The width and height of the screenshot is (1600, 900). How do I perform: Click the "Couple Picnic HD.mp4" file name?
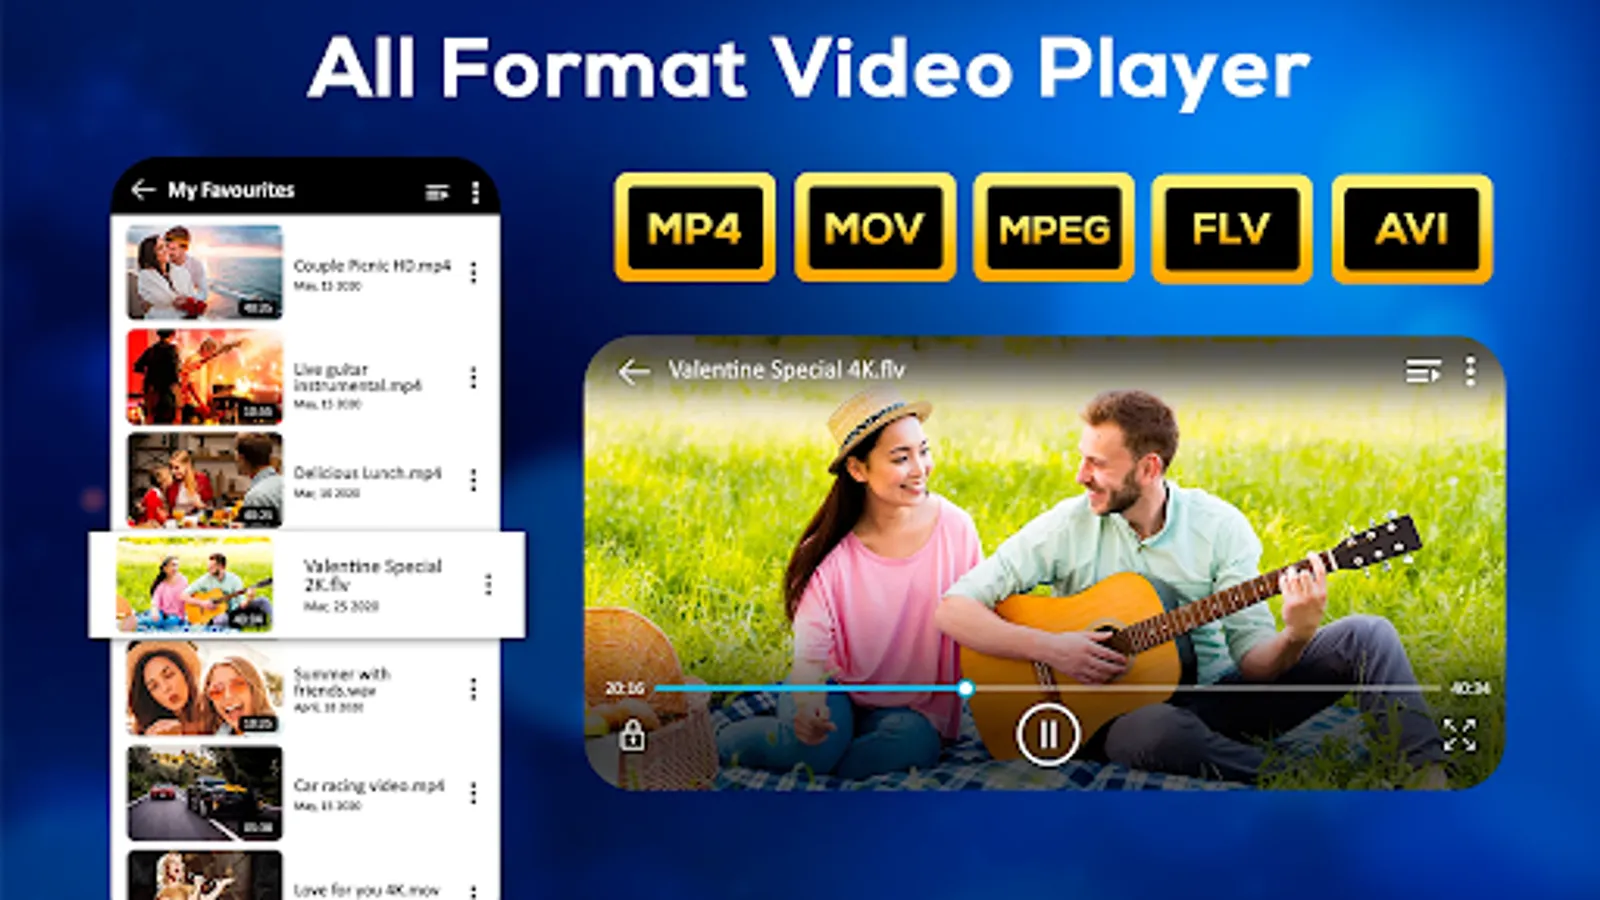[372, 266]
